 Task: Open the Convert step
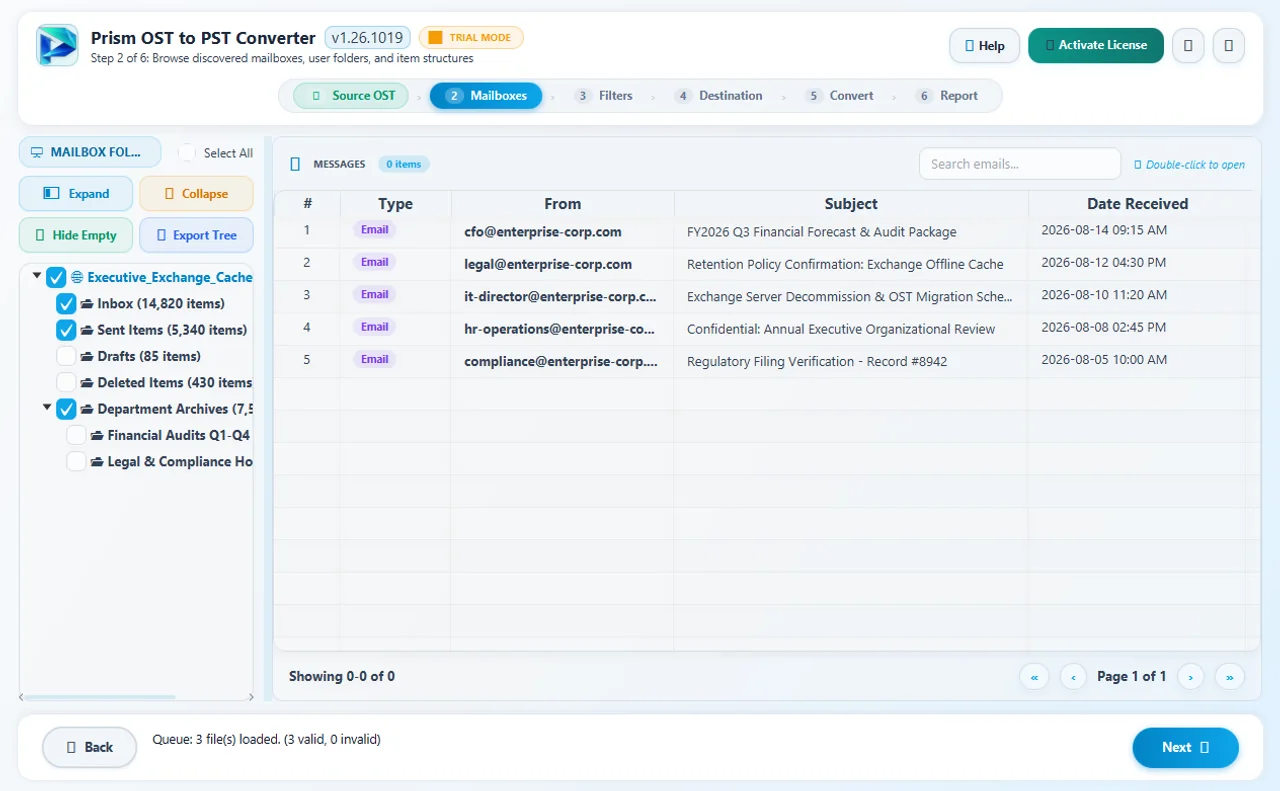coord(840,96)
